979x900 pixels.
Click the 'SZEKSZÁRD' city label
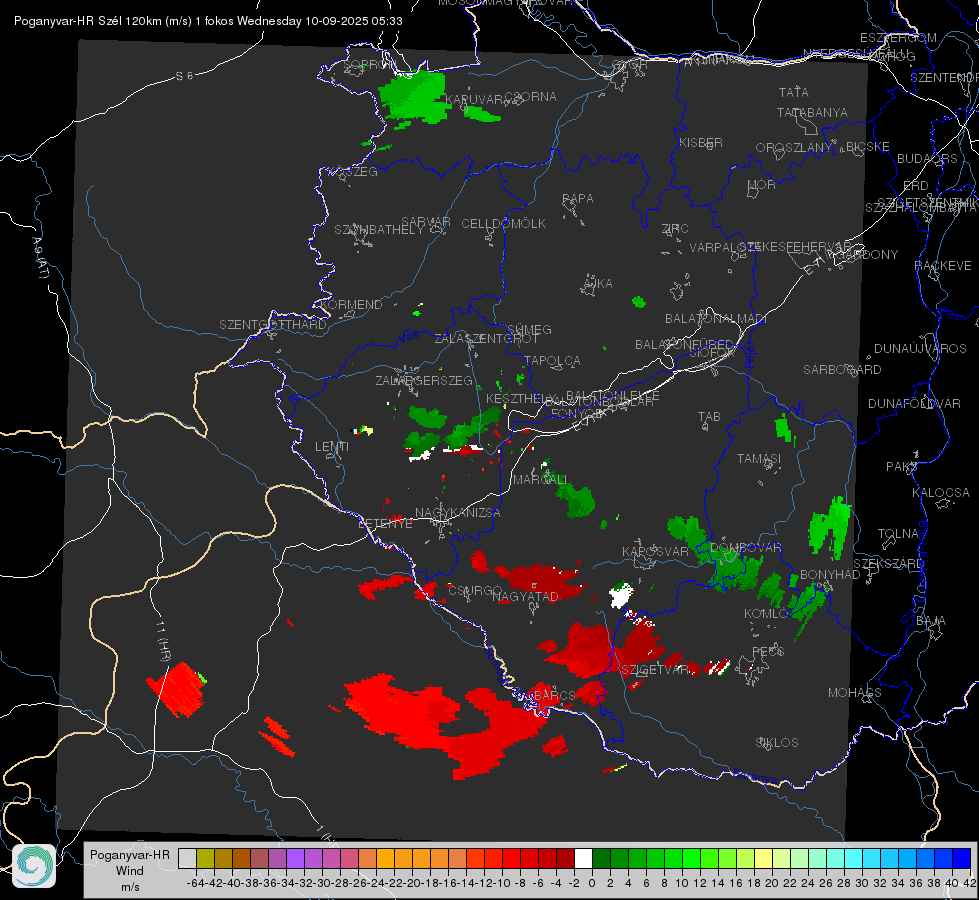click(x=888, y=564)
